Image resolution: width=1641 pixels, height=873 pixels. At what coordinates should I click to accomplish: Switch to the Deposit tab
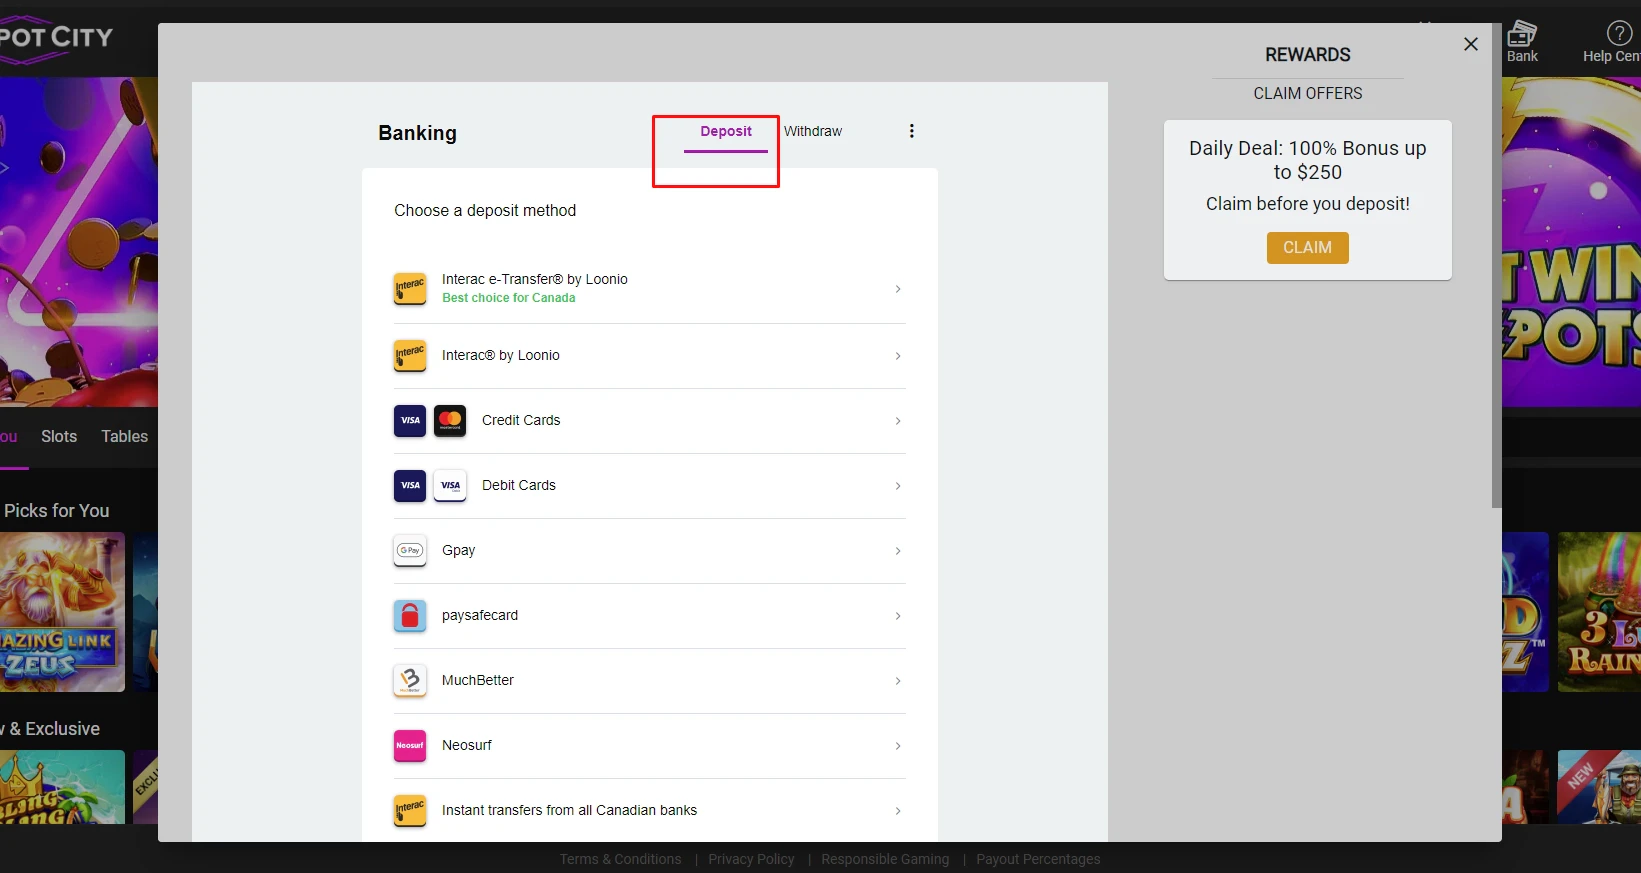tap(726, 132)
